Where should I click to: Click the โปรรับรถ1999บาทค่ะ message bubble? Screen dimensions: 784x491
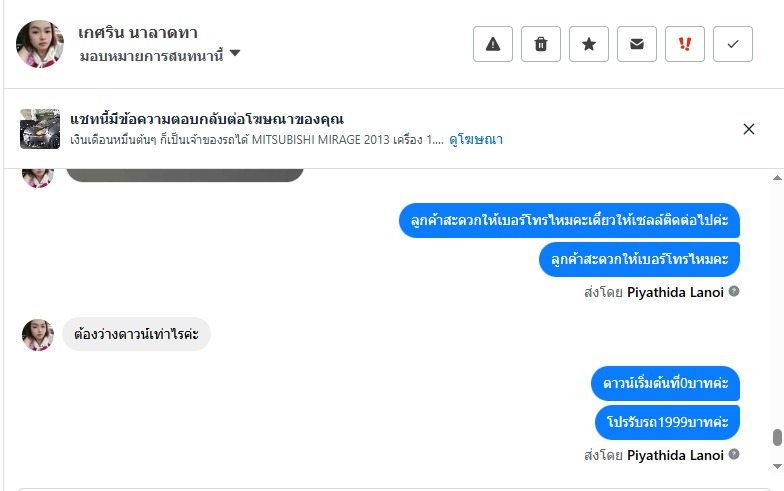pyautogui.click(x=667, y=422)
